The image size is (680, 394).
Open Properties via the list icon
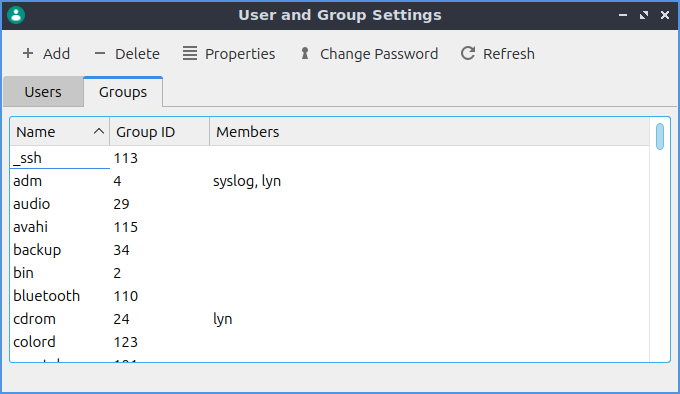(190, 53)
